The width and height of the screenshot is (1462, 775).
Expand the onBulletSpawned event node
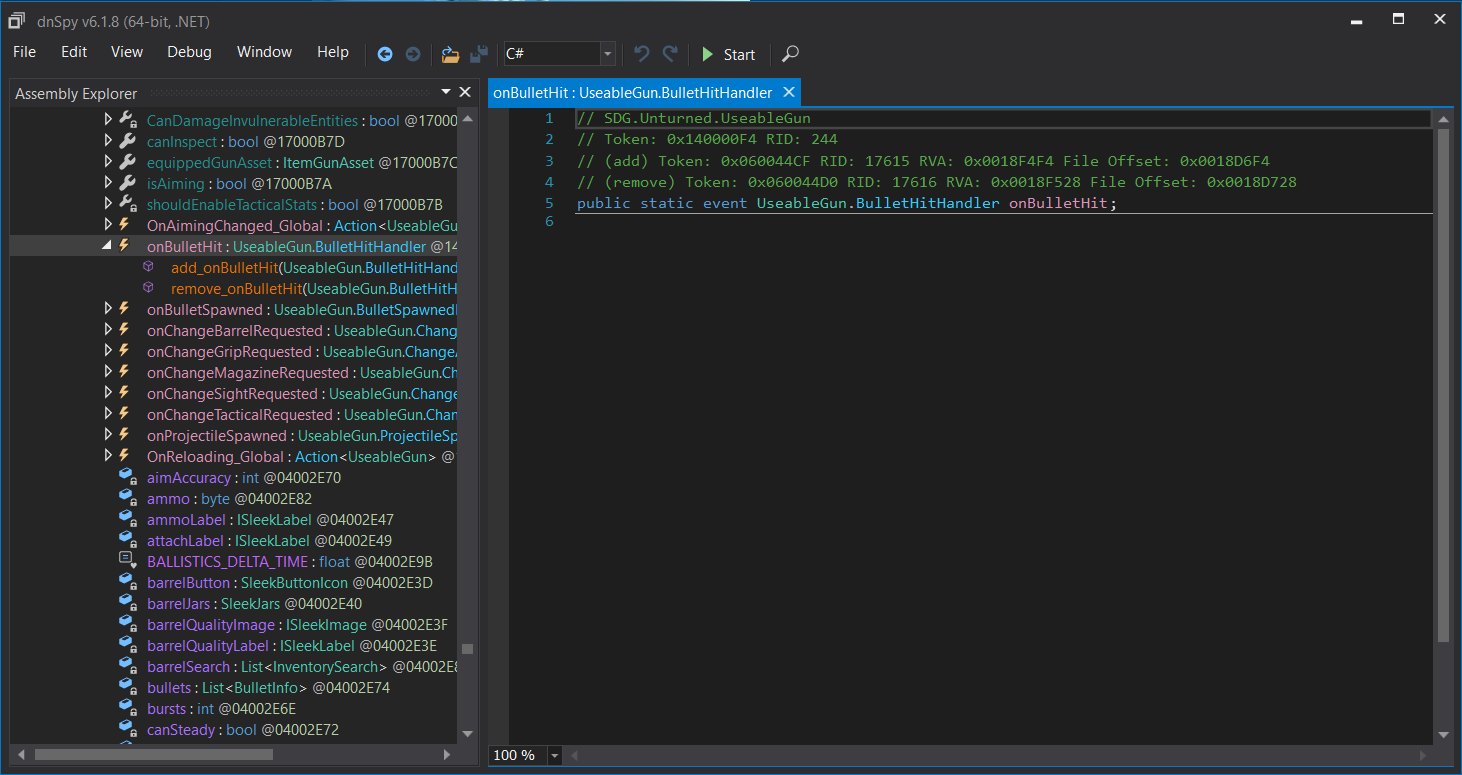108,309
